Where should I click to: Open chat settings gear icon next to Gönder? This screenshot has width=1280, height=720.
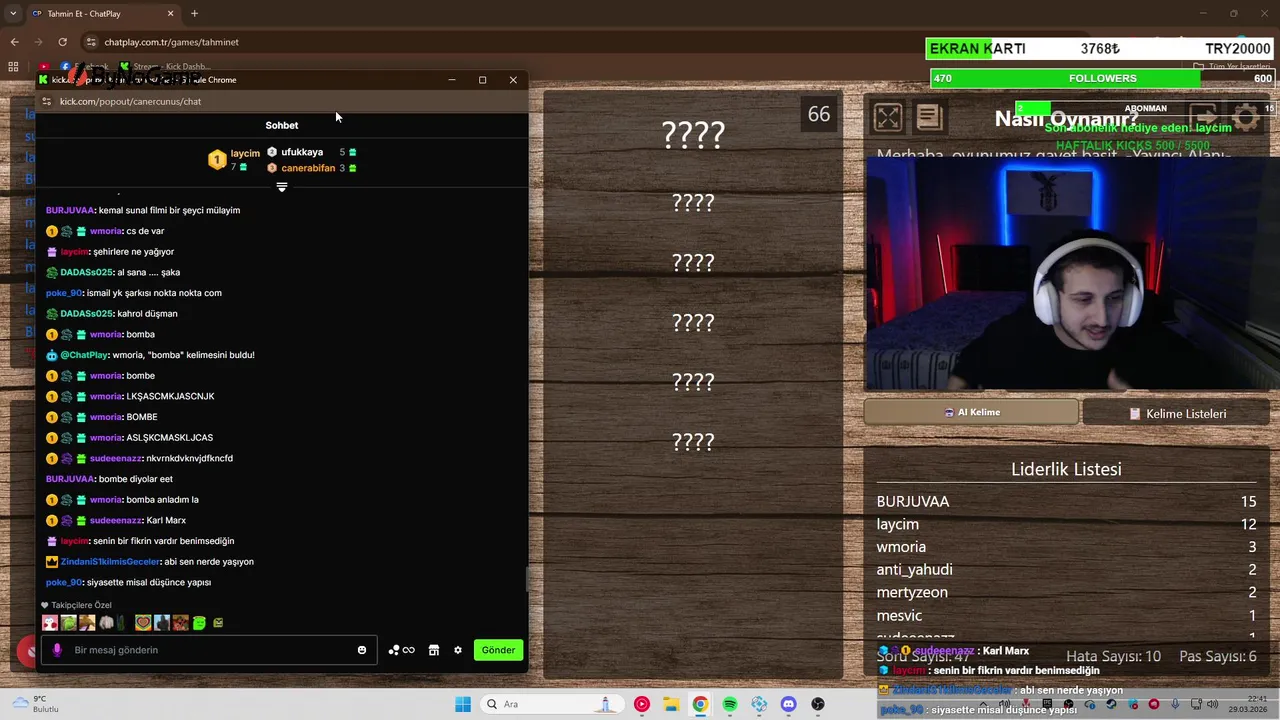tap(458, 650)
